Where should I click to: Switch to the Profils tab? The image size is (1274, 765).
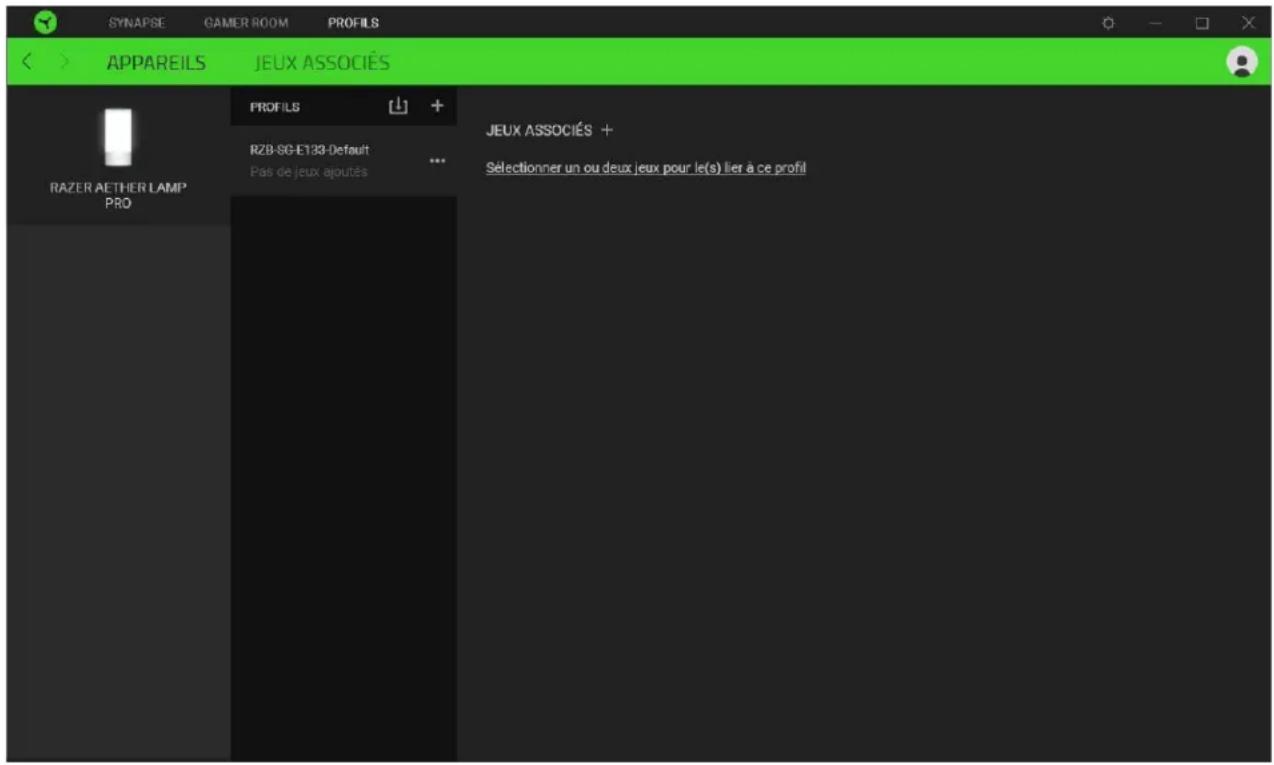[x=353, y=22]
